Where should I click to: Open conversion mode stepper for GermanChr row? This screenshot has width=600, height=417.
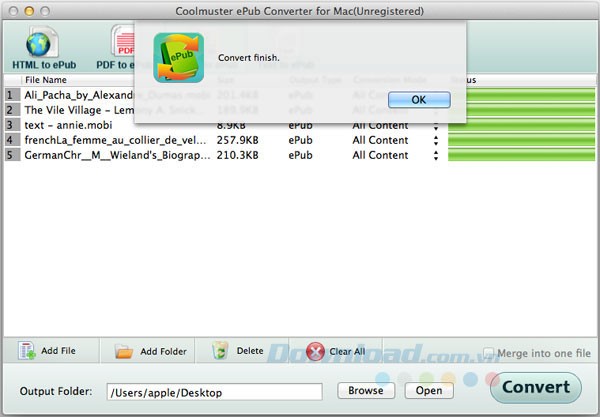(x=435, y=155)
